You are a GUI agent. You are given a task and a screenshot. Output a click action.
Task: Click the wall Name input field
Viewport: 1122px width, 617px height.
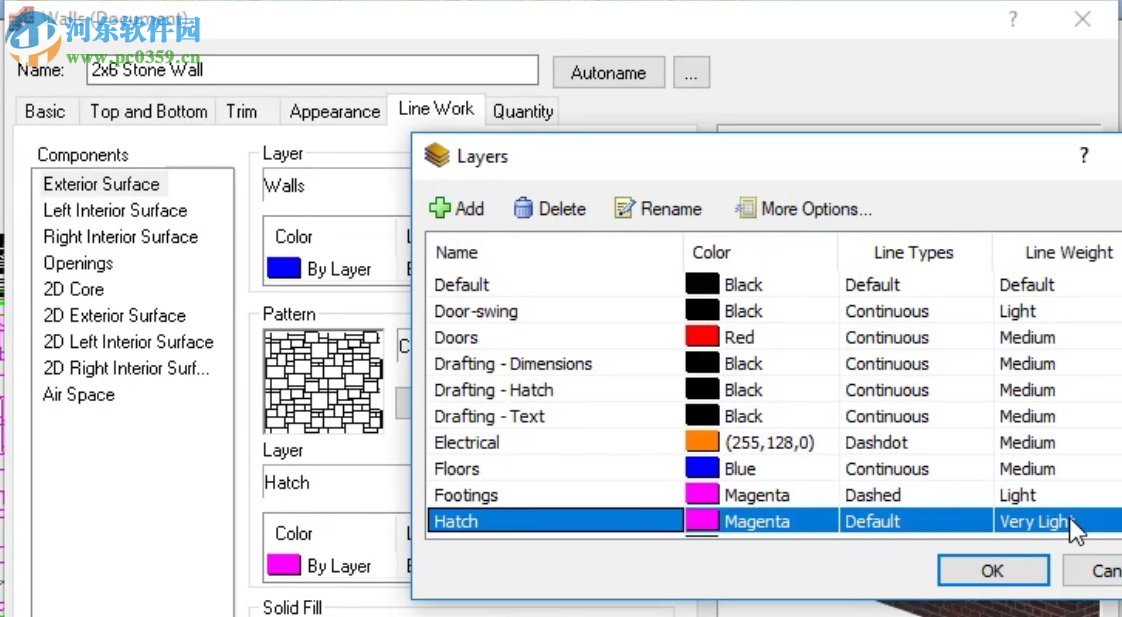(x=312, y=70)
